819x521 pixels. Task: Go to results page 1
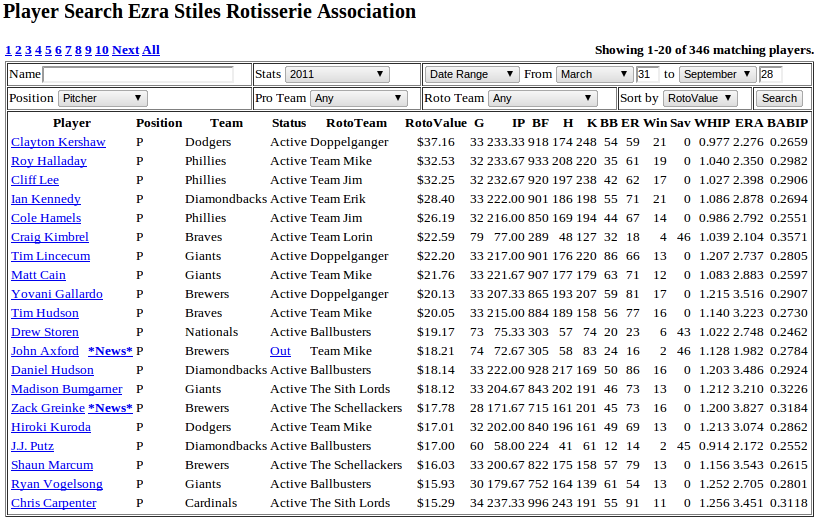(x=8, y=50)
